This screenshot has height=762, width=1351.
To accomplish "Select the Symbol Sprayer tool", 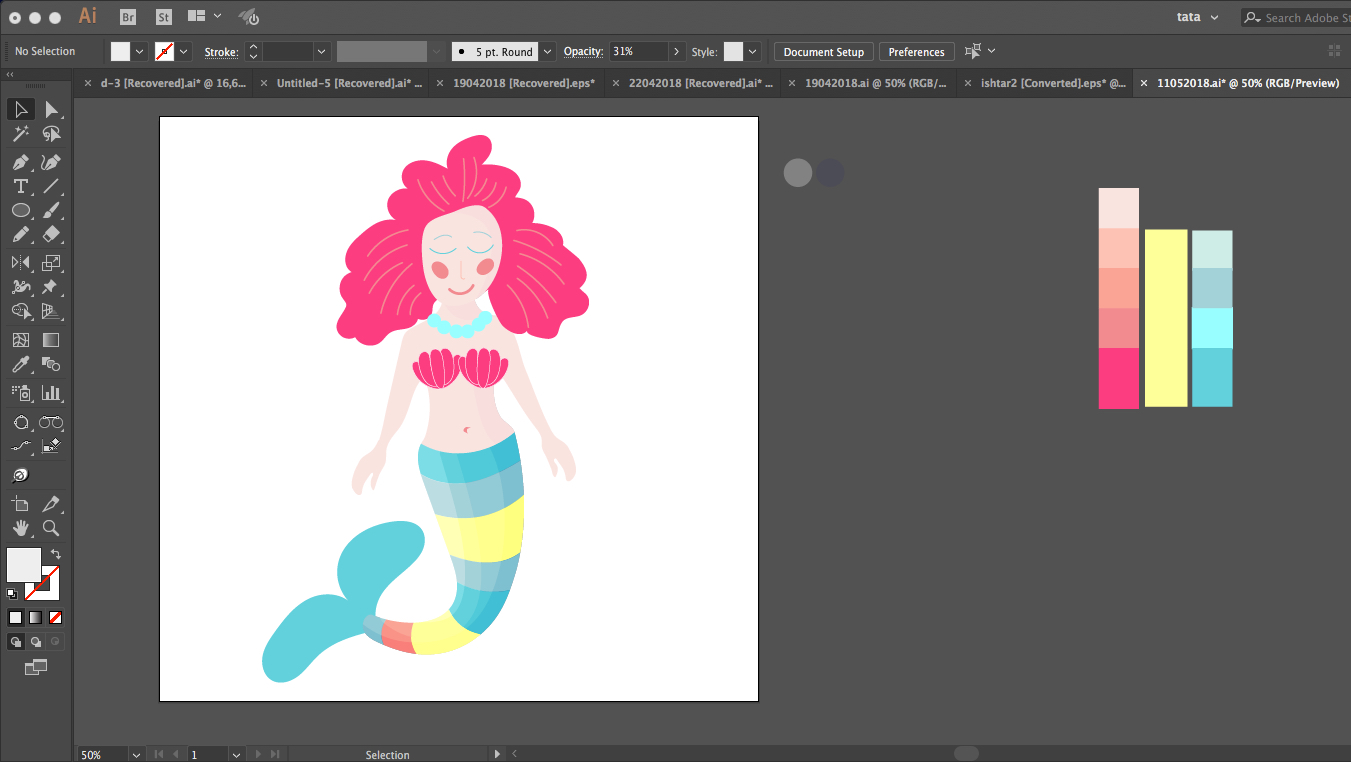I will coord(21,393).
